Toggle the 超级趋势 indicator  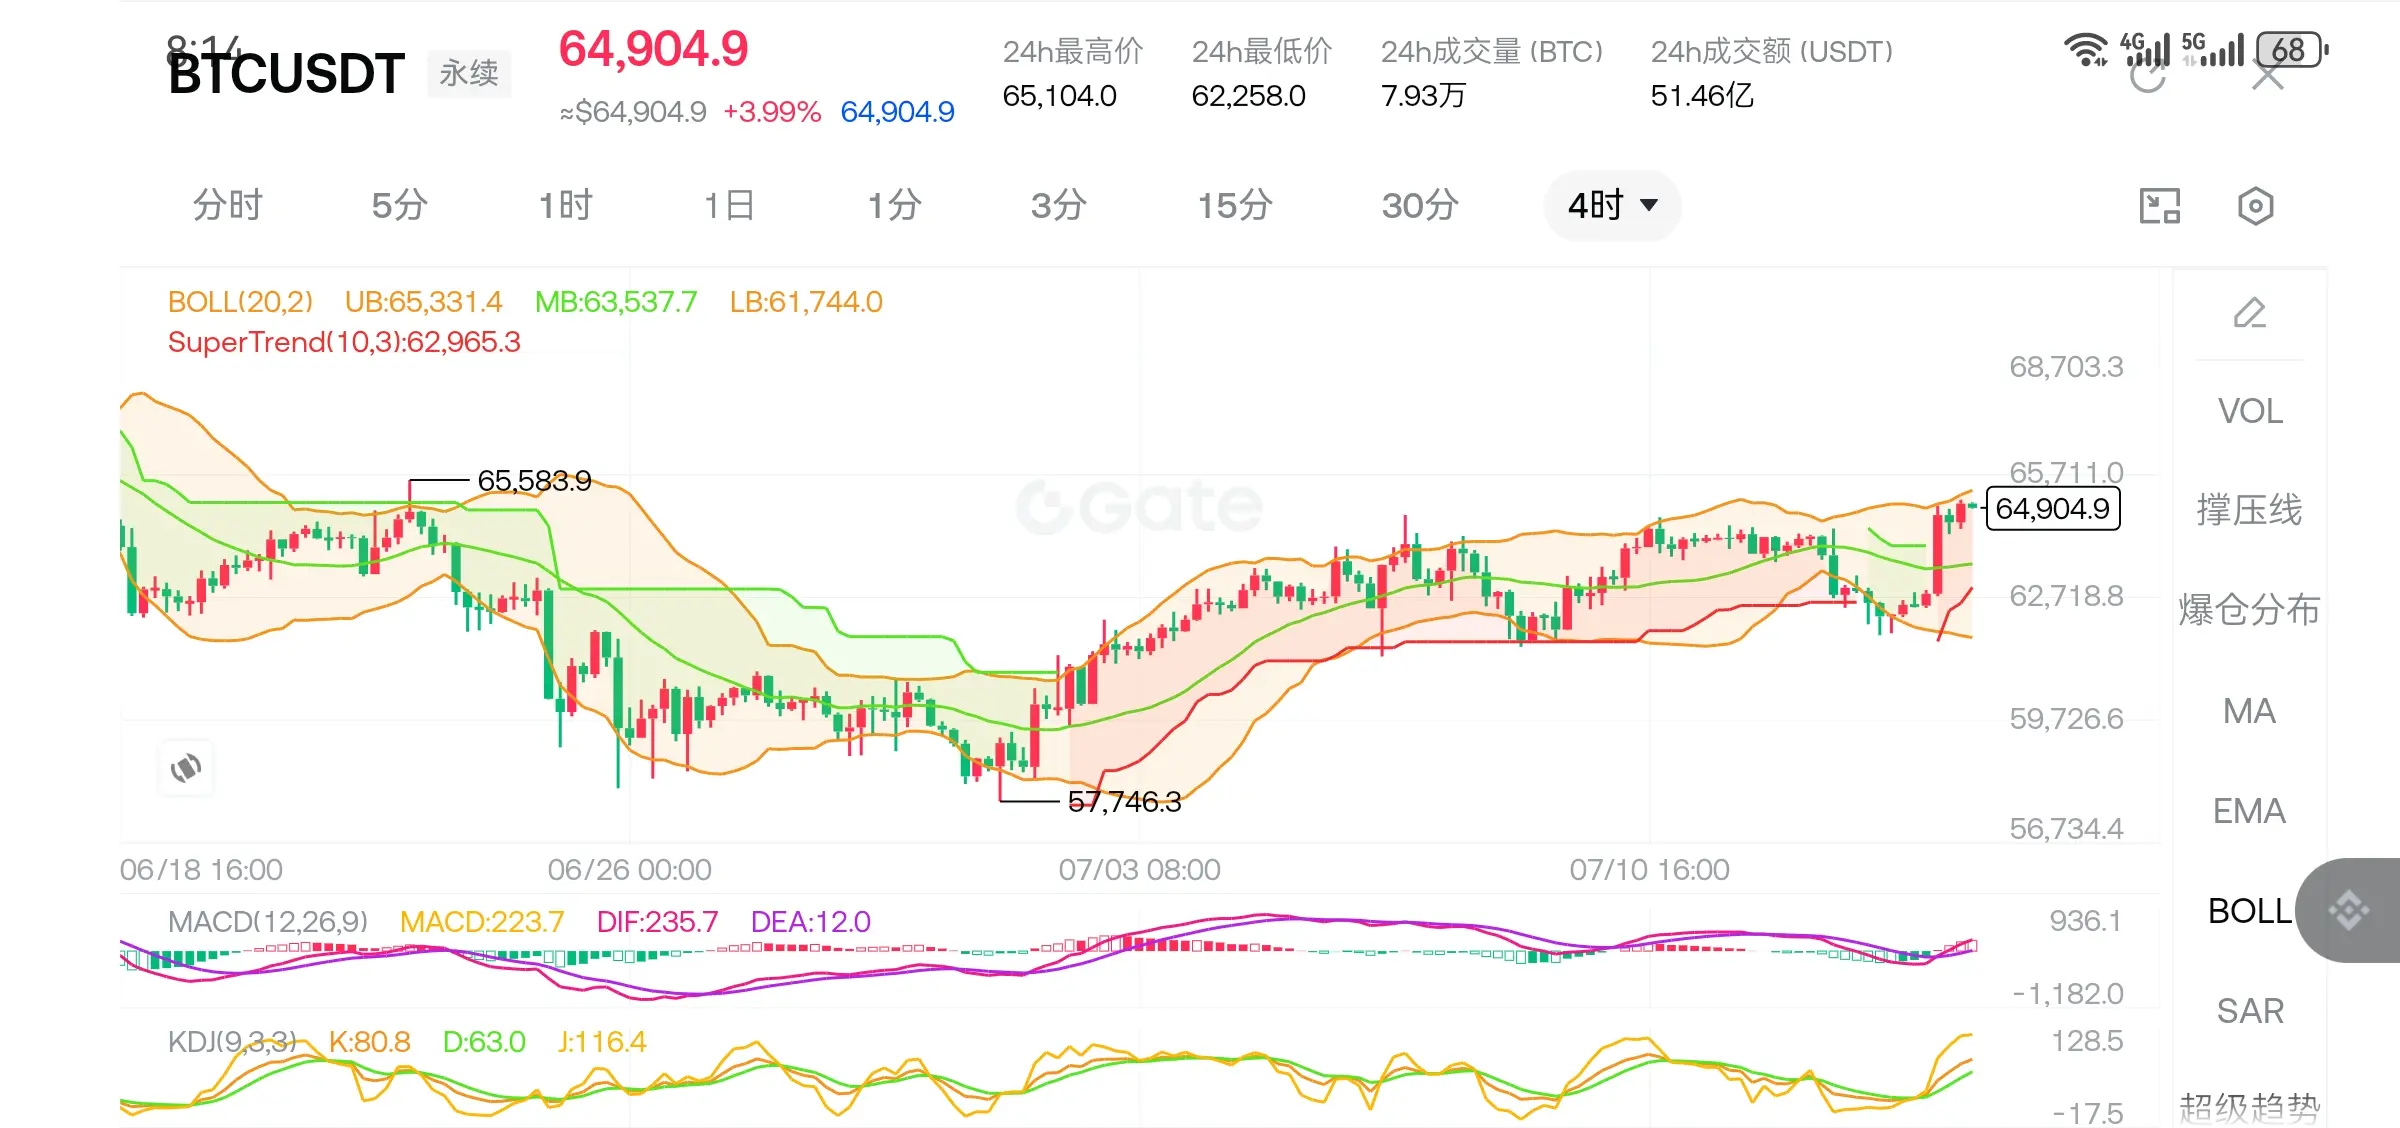[2250, 1108]
